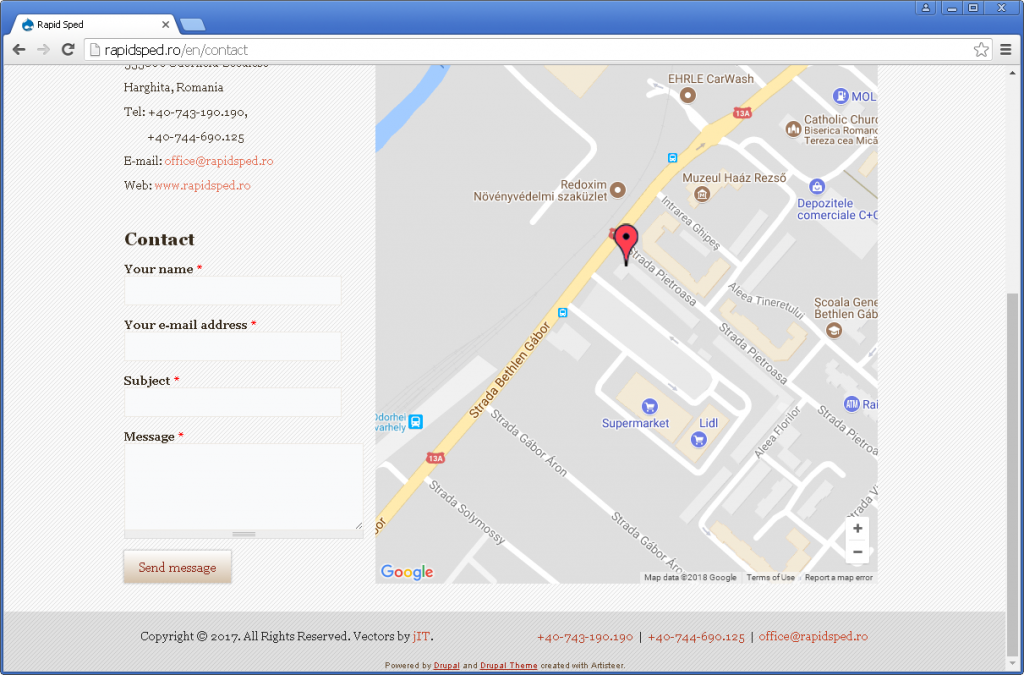Click inside the Message text area
This screenshot has width=1024, height=675.
(243, 486)
